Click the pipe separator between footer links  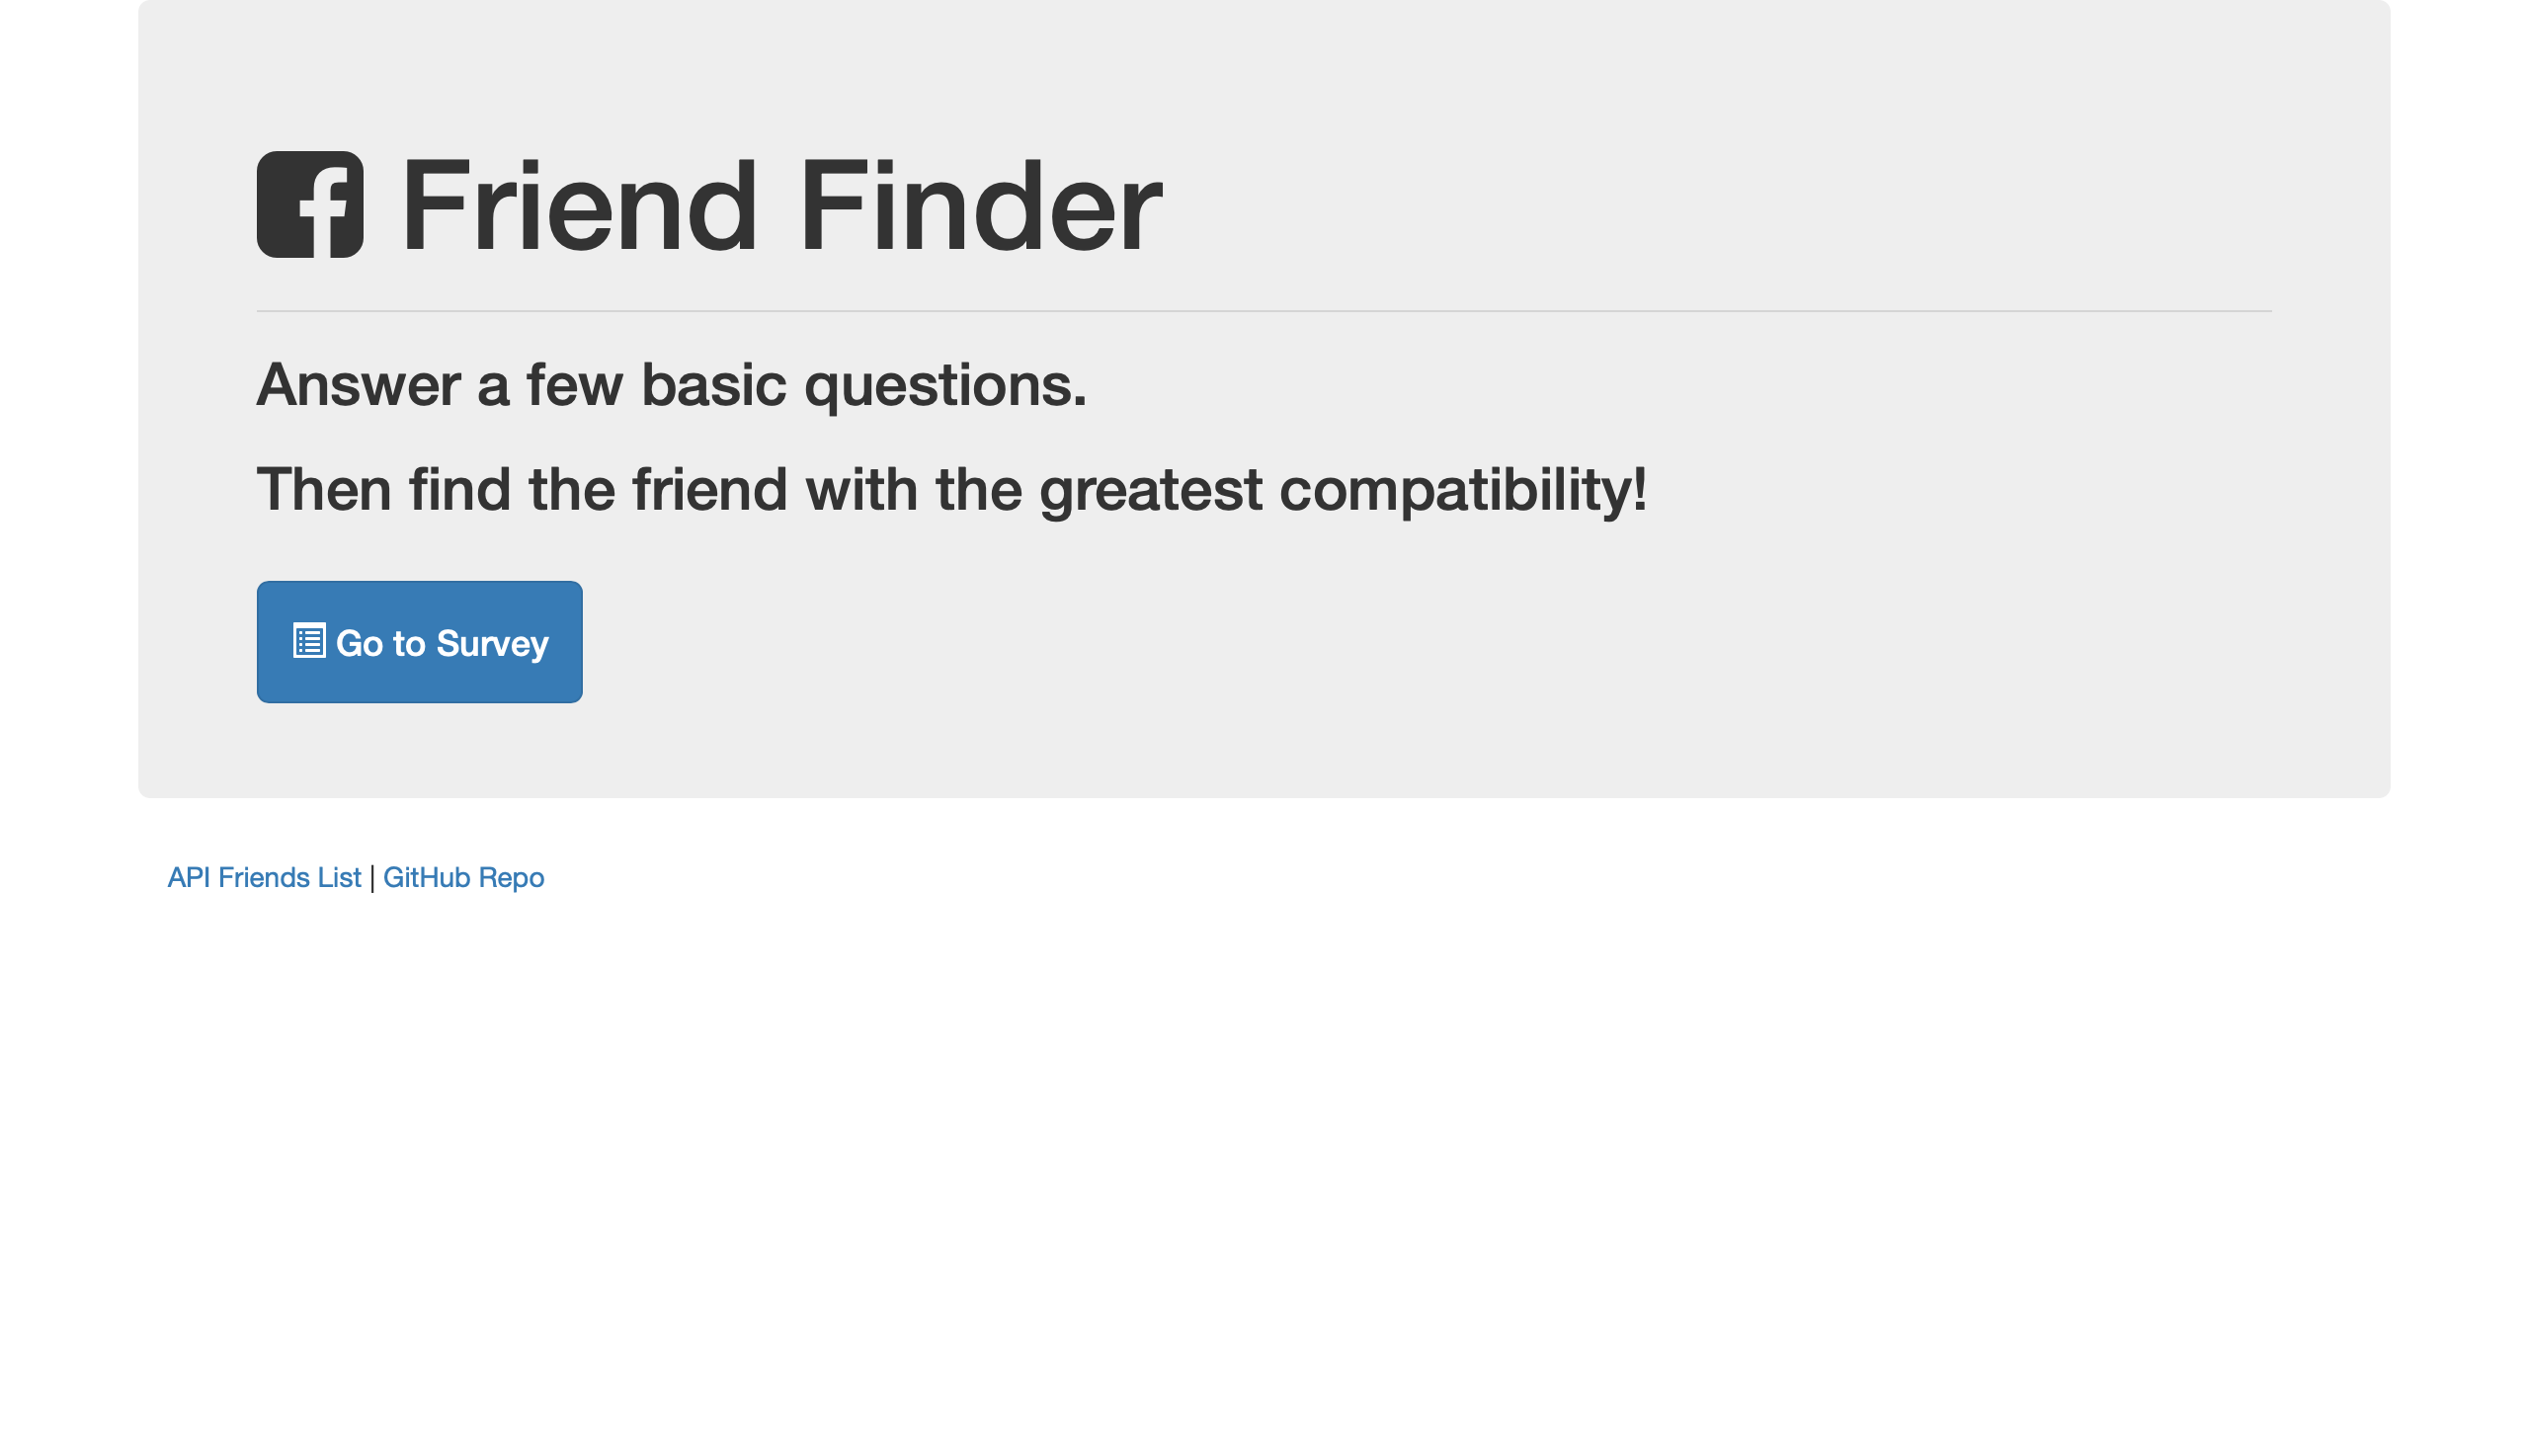pyautogui.click(x=372, y=878)
